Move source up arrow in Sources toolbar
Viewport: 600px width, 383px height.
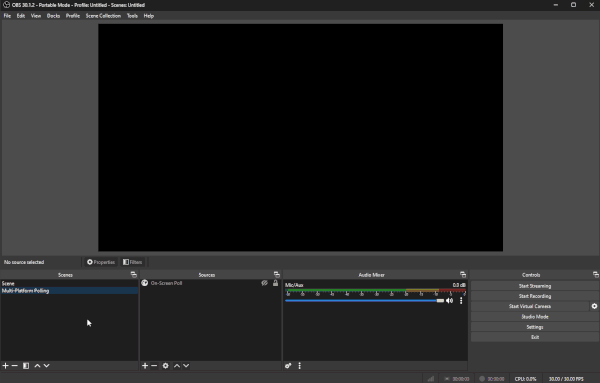tap(177, 366)
